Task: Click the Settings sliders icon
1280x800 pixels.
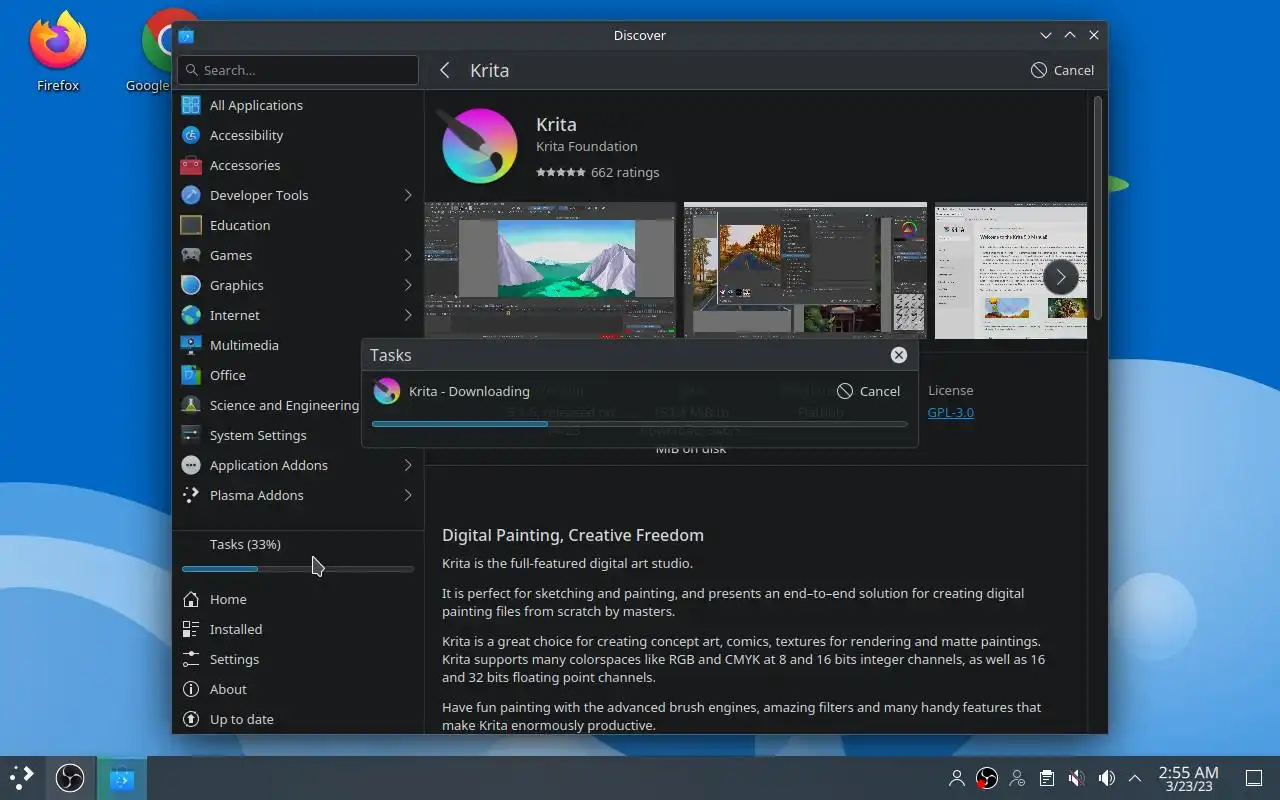Action: [x=191, y=659]
